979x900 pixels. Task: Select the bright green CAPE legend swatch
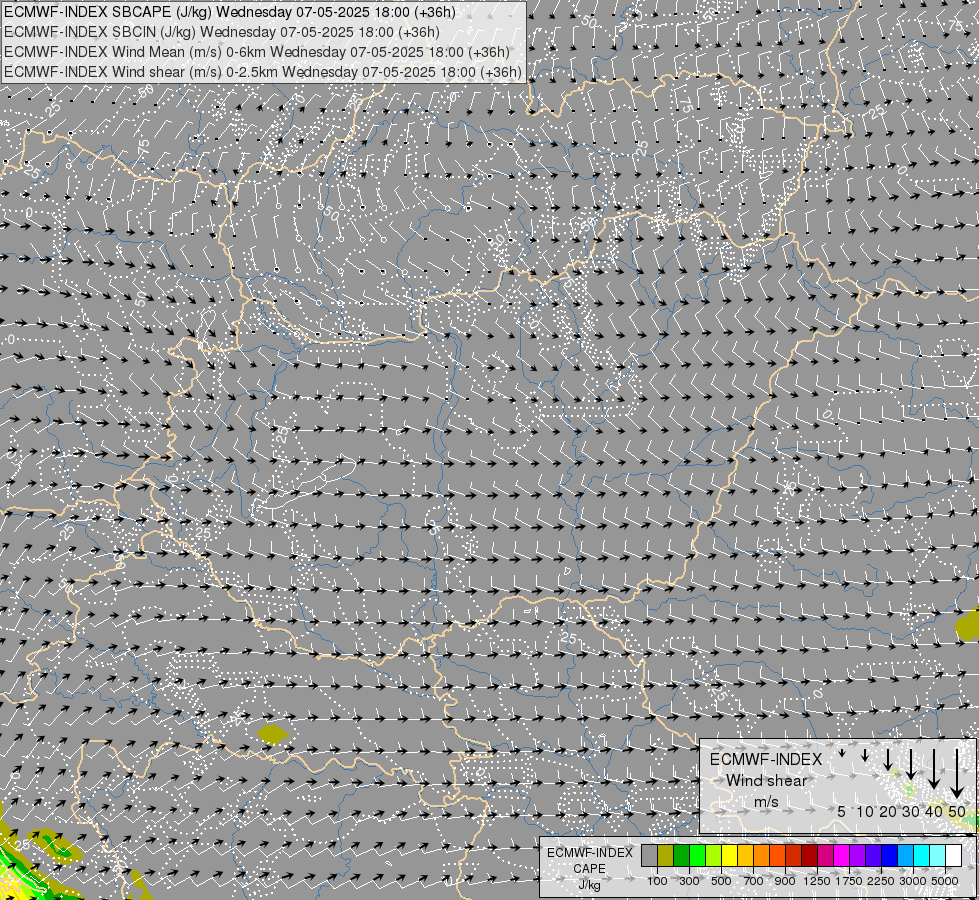[697, 856]
